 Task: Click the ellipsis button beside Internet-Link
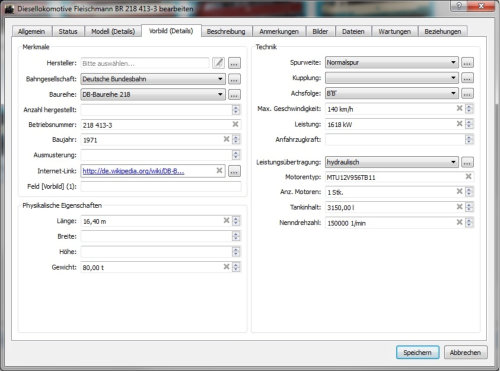pyautogui.click(x=234, y=171)
